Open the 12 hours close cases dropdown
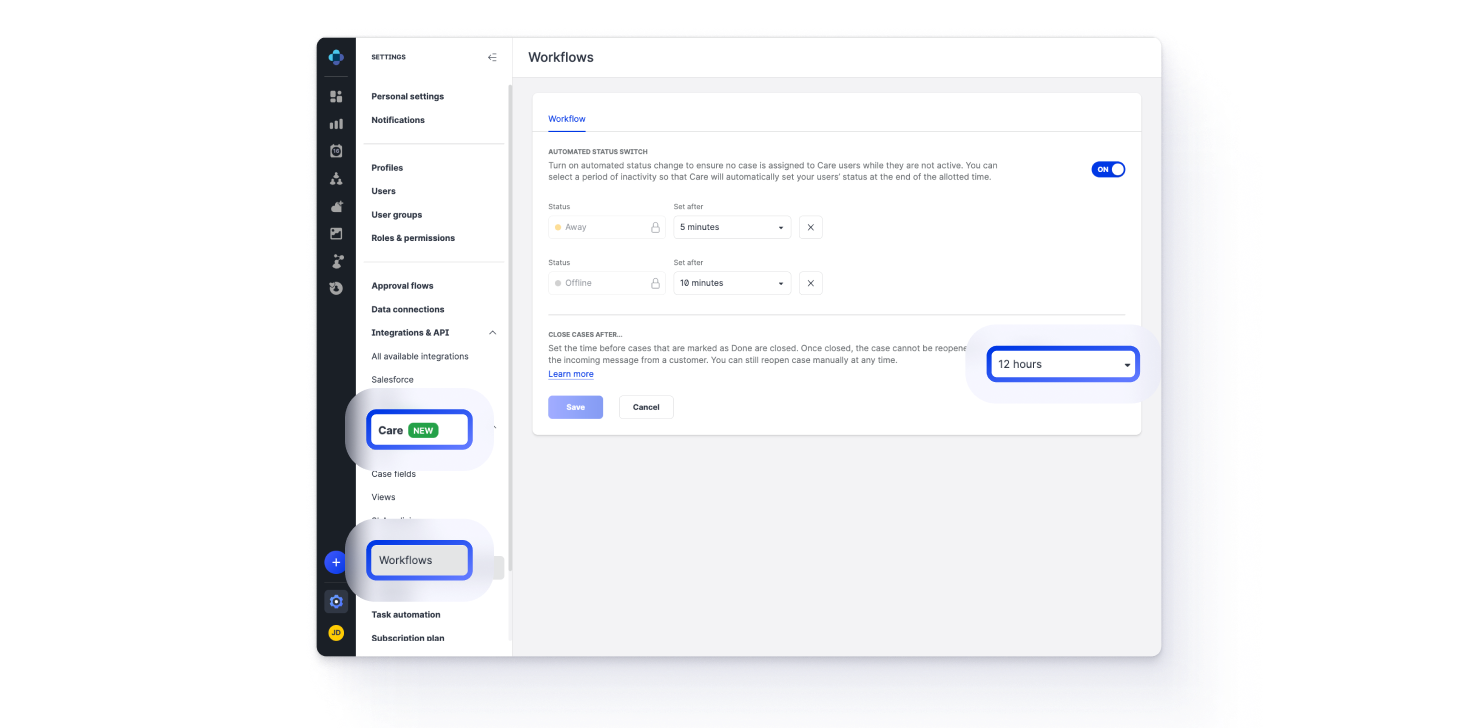Viewport: 1478px width, 728px height. point(1063,364)
